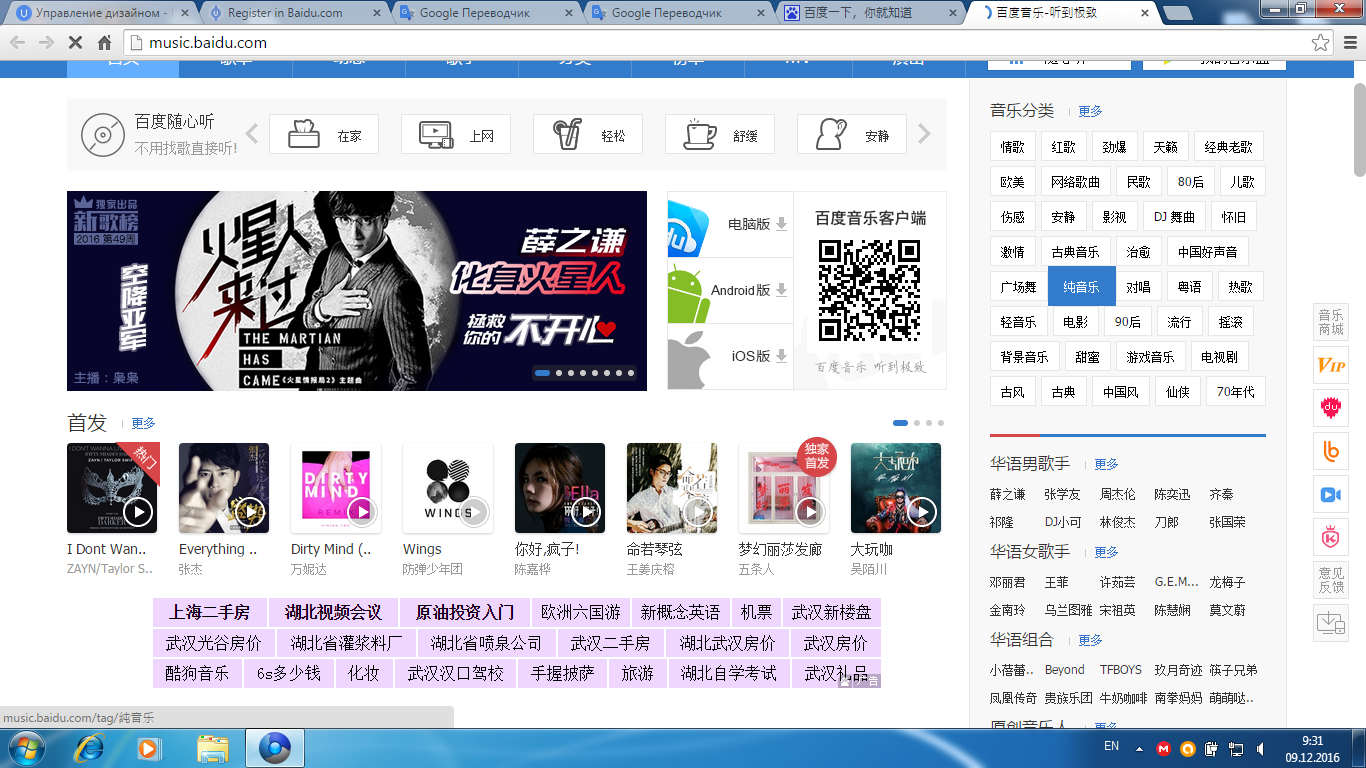Click the 百度随心听 disc icon
The height and width of the screenshot is (768, 1366).
[x=103, y=135]
